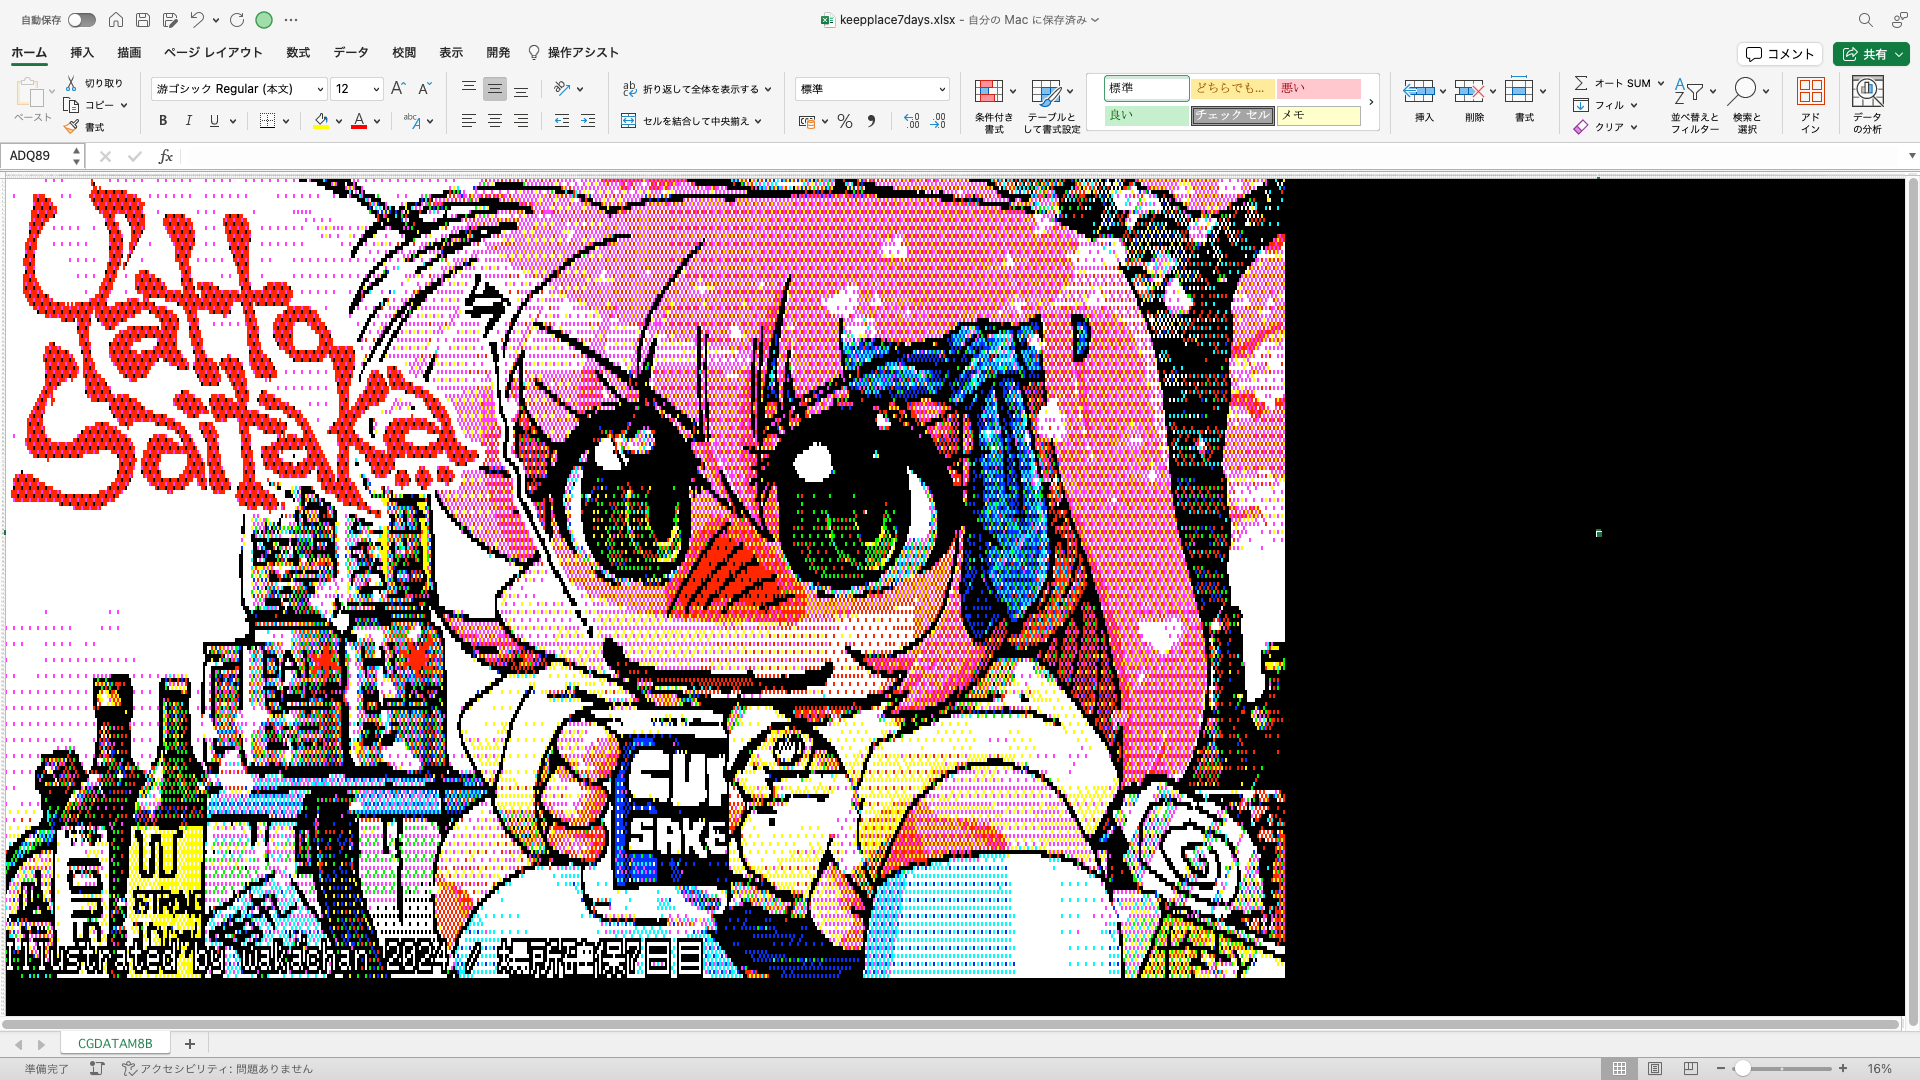Click the increase decimal icon
This screenshot has height=1080, width=1920.
pyautogui.click(x=911, y=121)
